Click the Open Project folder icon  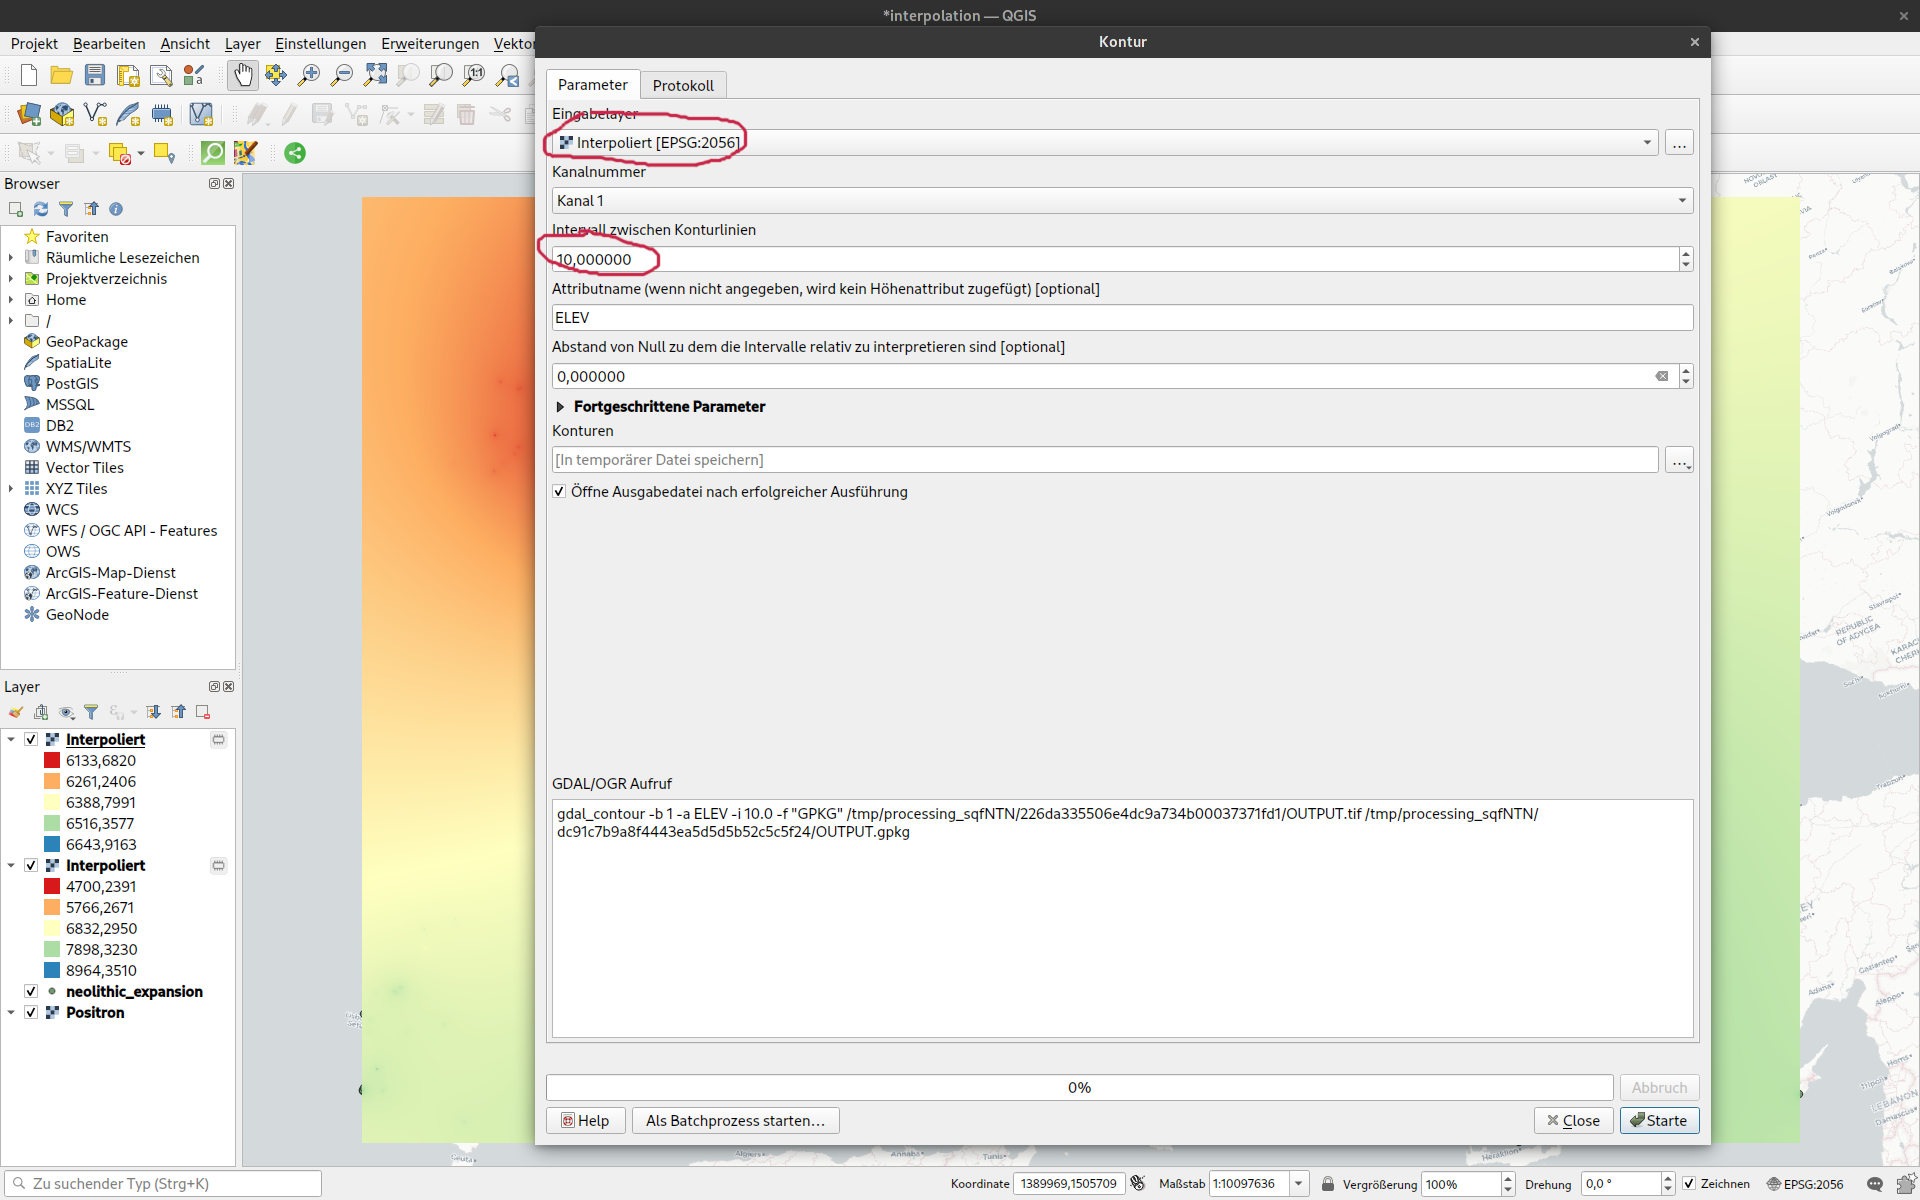click(61, 75)
